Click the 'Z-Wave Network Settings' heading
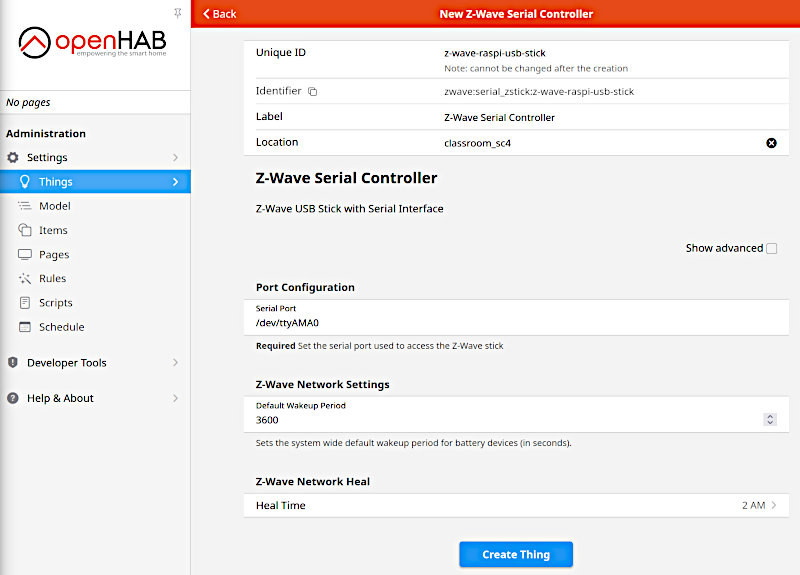Image resolution: width=800 pixels, height=575 pixels. point(322,384)
